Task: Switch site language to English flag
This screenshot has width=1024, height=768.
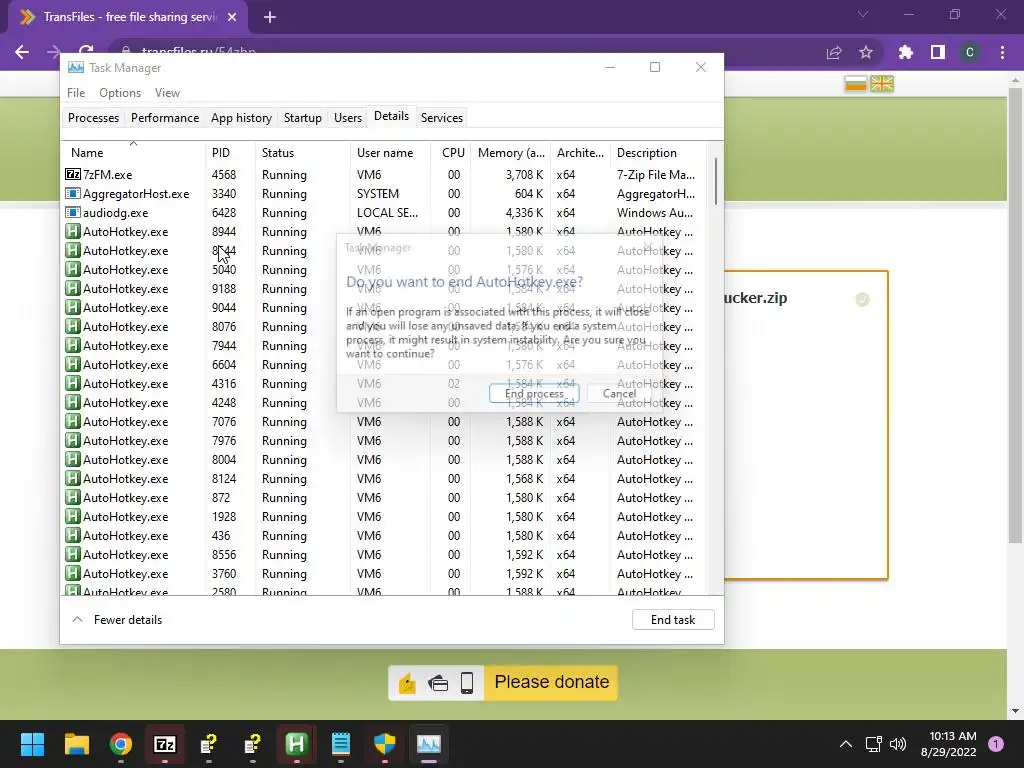Action: coord(882,84)
